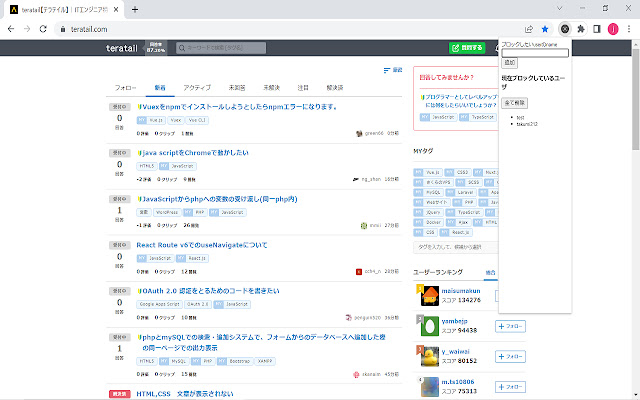Reload the teratail page

(x=43, y=29)
